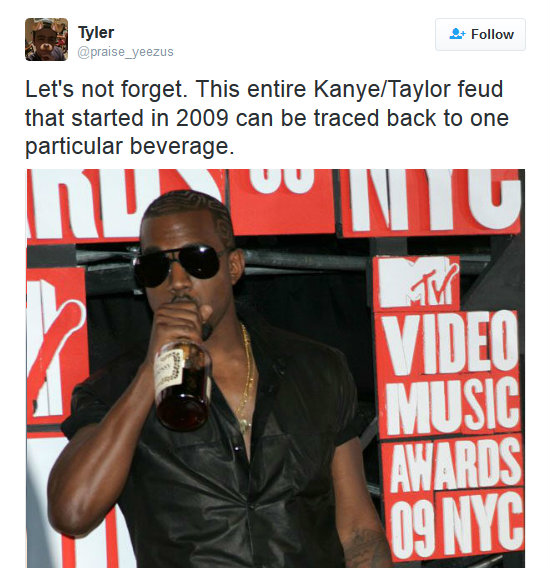Screen dimensions: 550x568
Task: Click the MTV logo on right sign
Action: (417, 282)
